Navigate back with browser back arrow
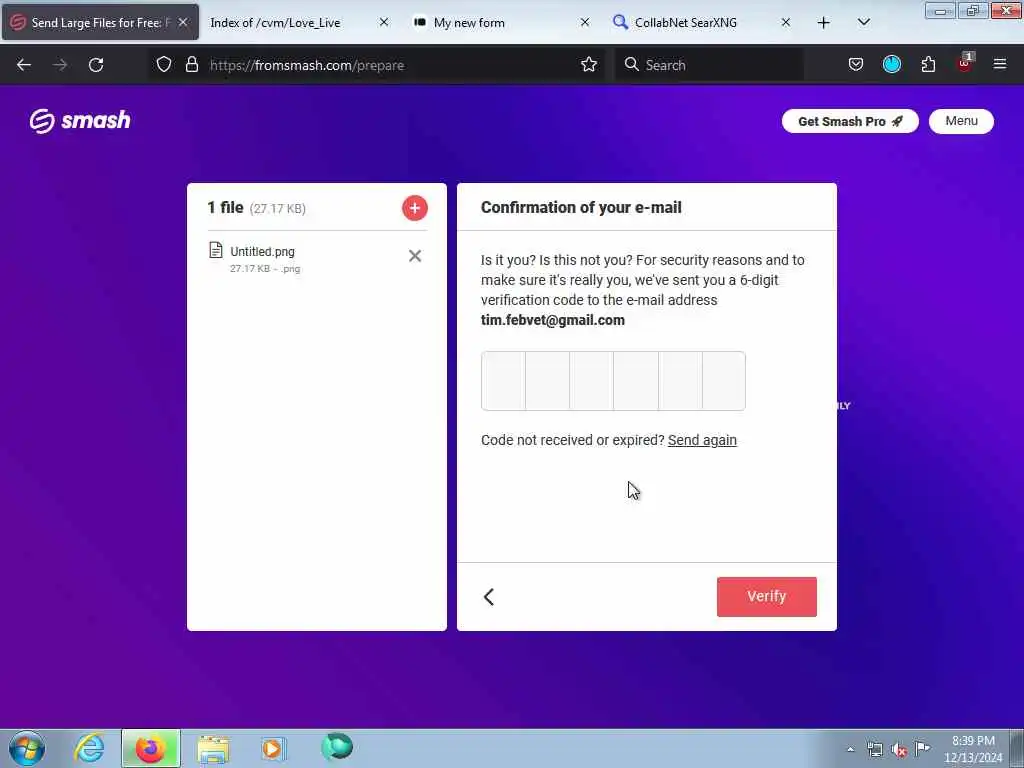 (24, 65)
